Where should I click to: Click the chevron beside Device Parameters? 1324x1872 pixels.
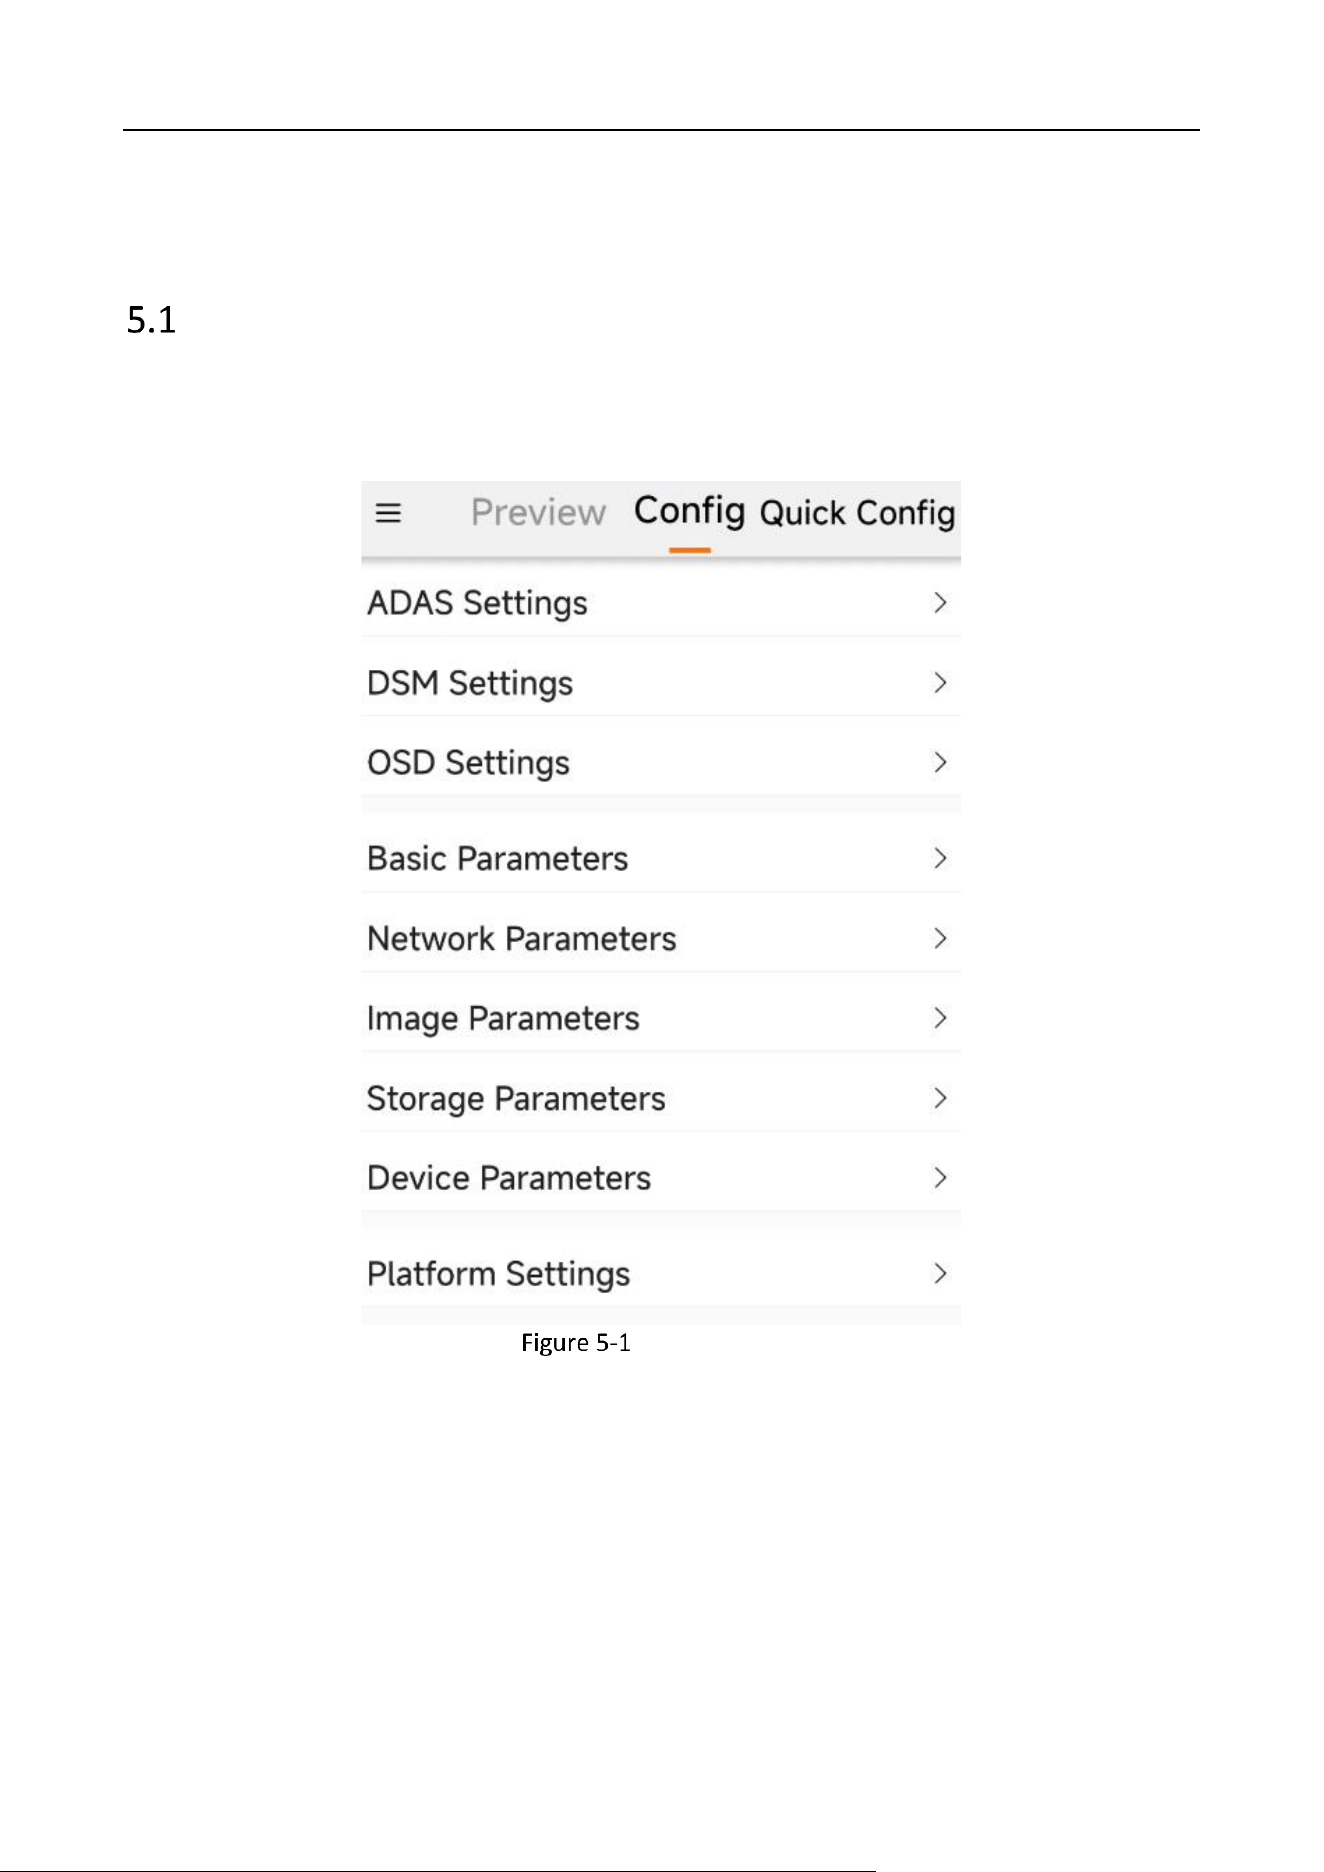click(940, 1177)
